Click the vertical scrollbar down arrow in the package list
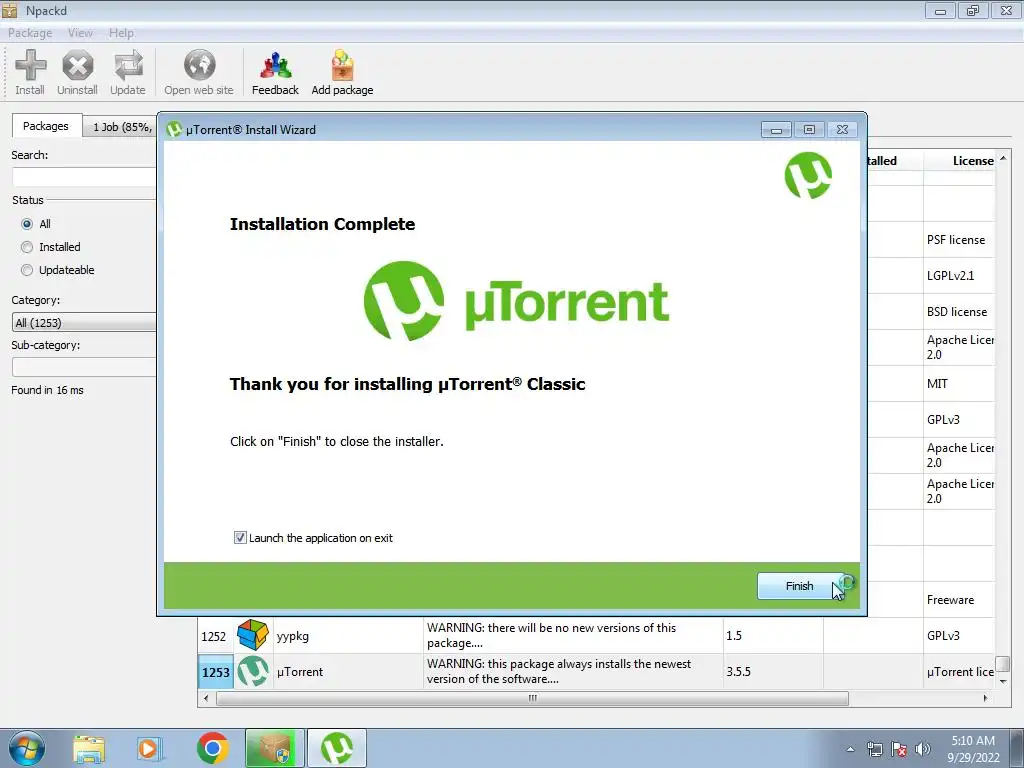The image size is (1024, 768). (x=1003, y=681)
